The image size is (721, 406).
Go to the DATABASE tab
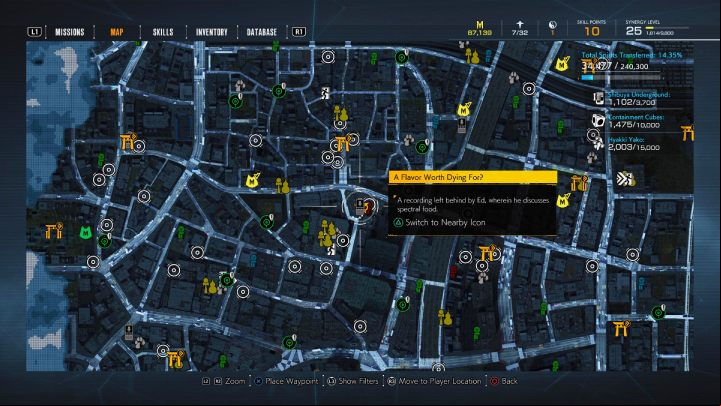(262, 32)
